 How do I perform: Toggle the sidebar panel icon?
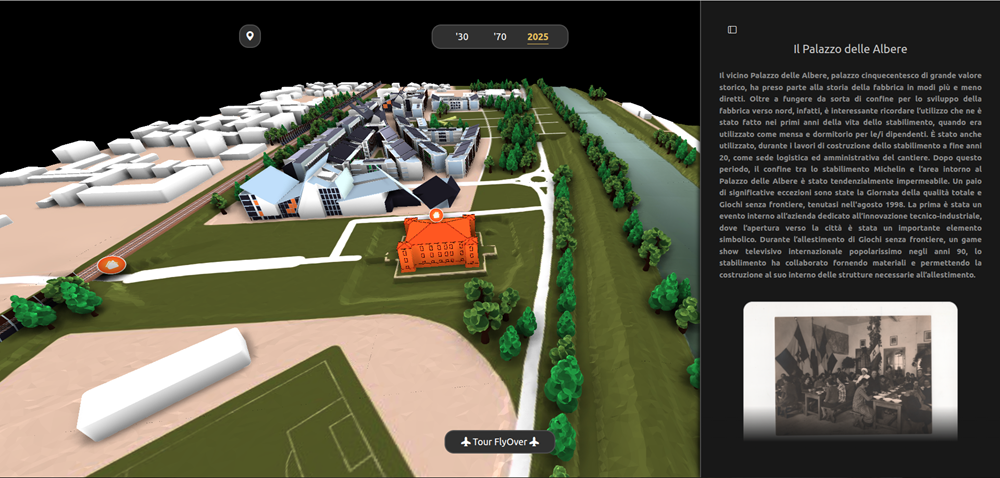pyautogui.click(x=732, y=30)
